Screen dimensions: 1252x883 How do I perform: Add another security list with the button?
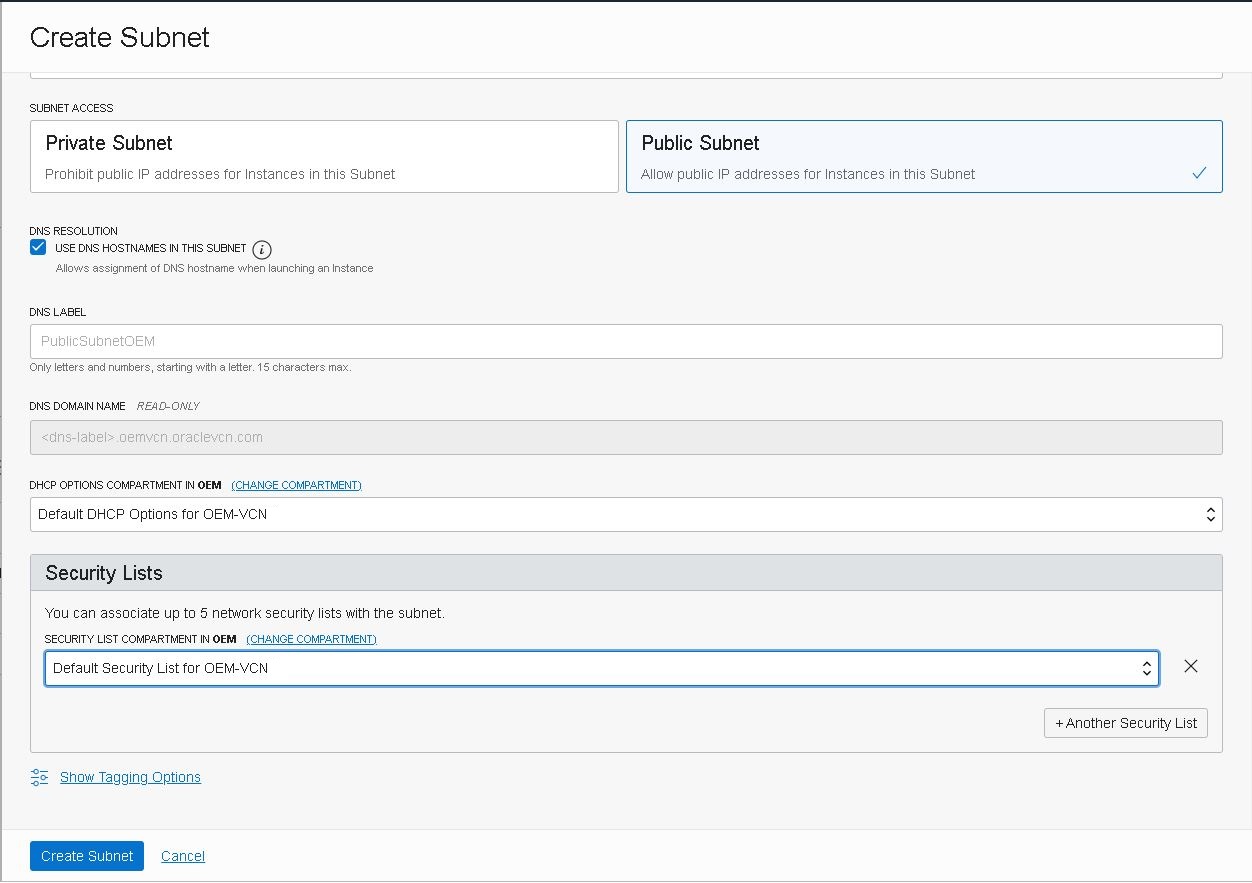point(1125,723)
